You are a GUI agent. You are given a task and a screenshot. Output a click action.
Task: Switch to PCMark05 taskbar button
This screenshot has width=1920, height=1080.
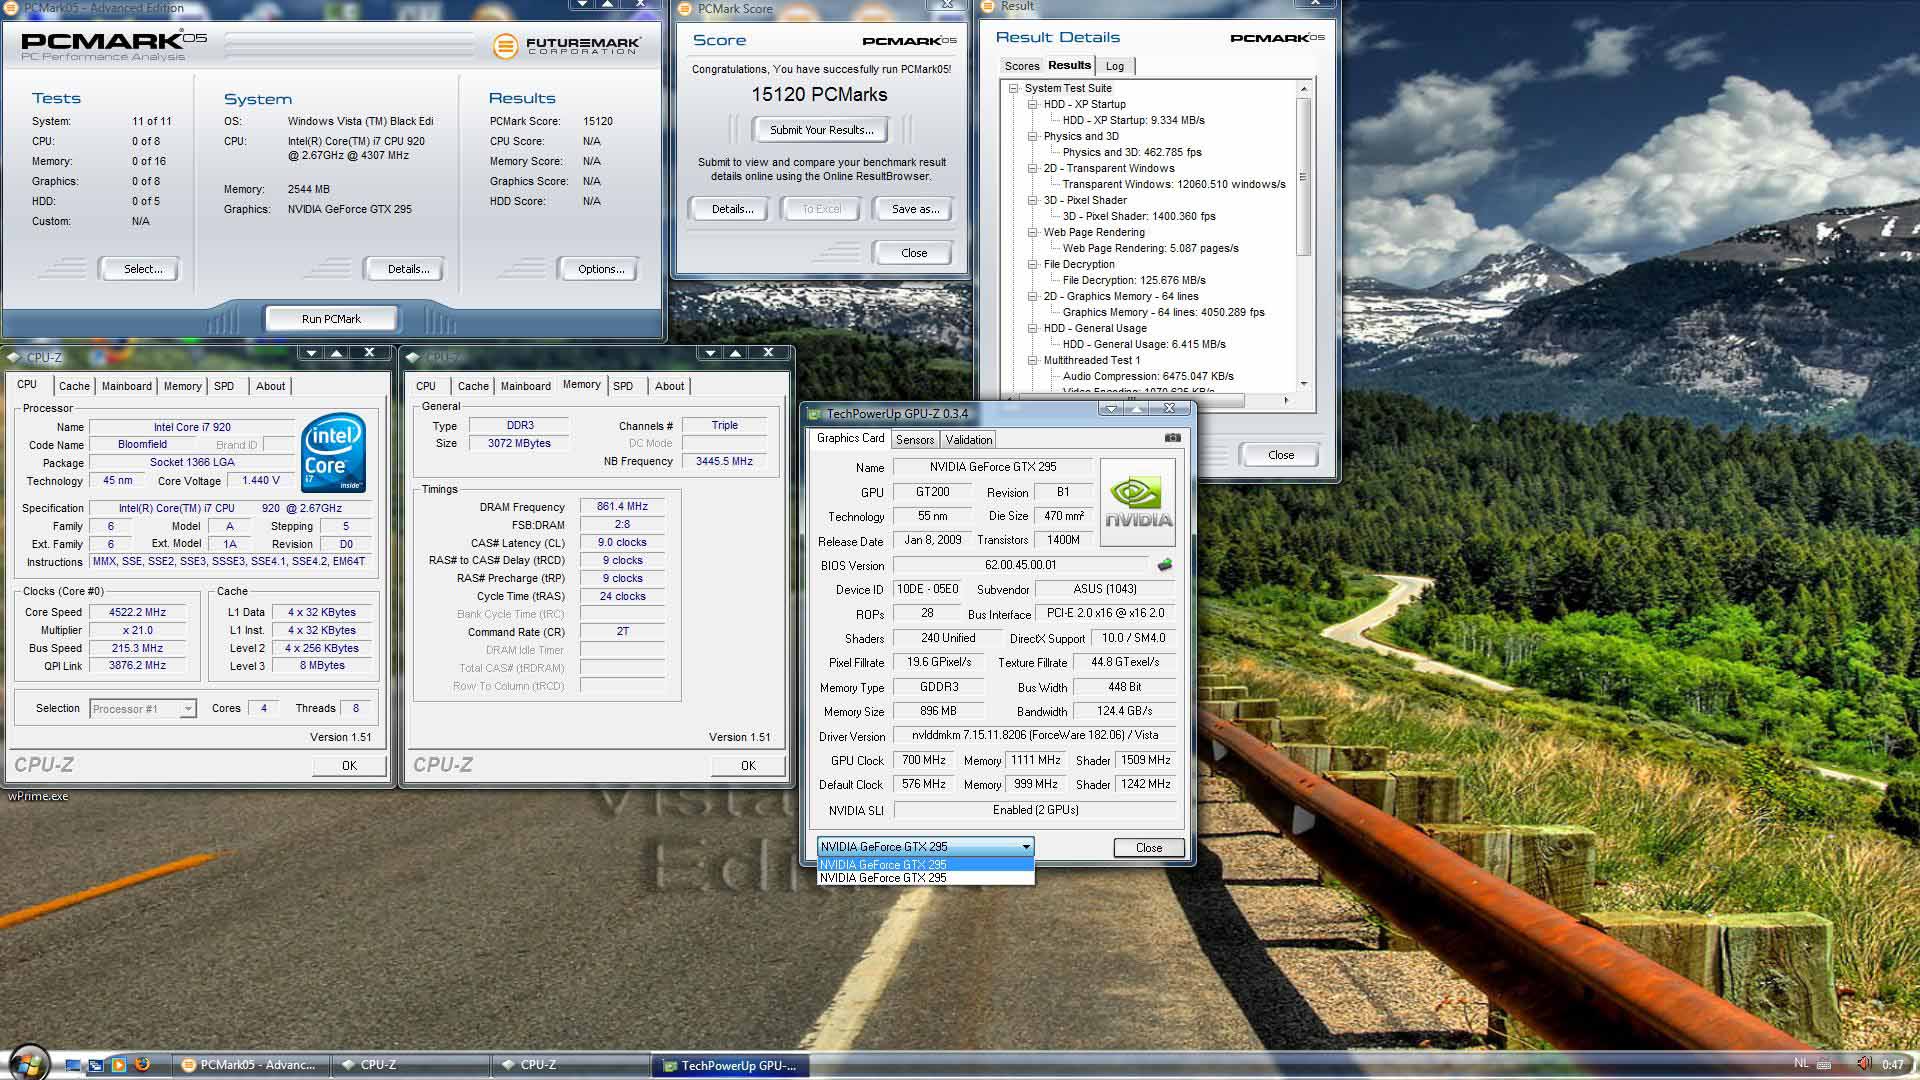[x=250, y=1065]
